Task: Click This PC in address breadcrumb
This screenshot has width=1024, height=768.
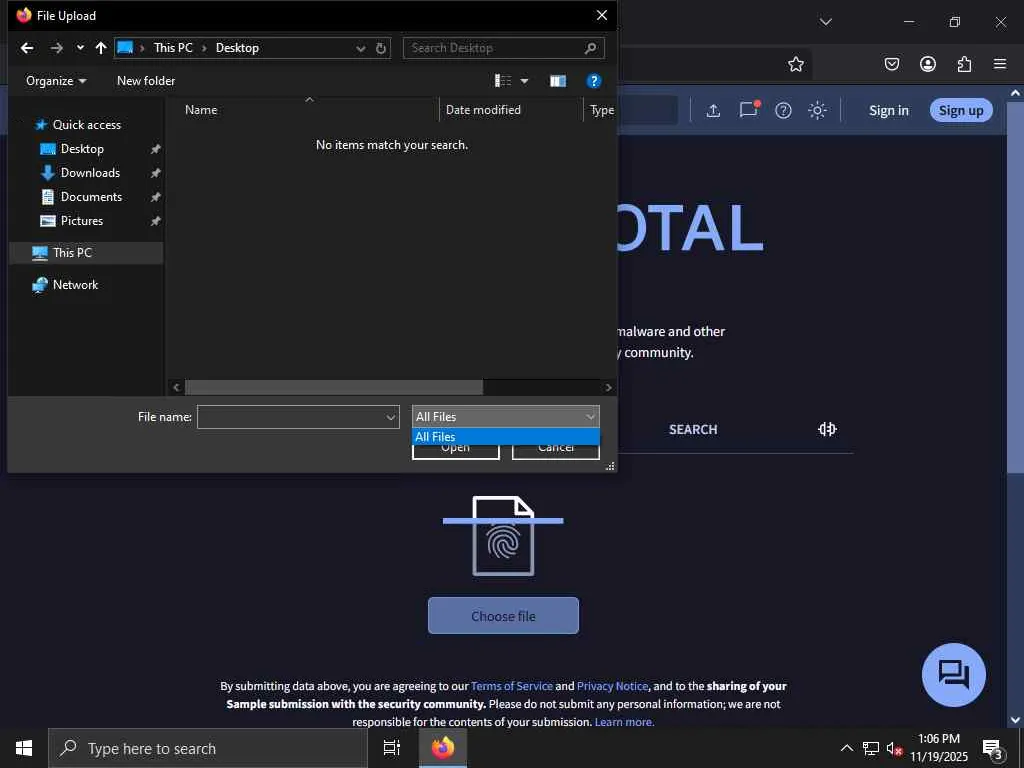Action: [x=173, y=48]
